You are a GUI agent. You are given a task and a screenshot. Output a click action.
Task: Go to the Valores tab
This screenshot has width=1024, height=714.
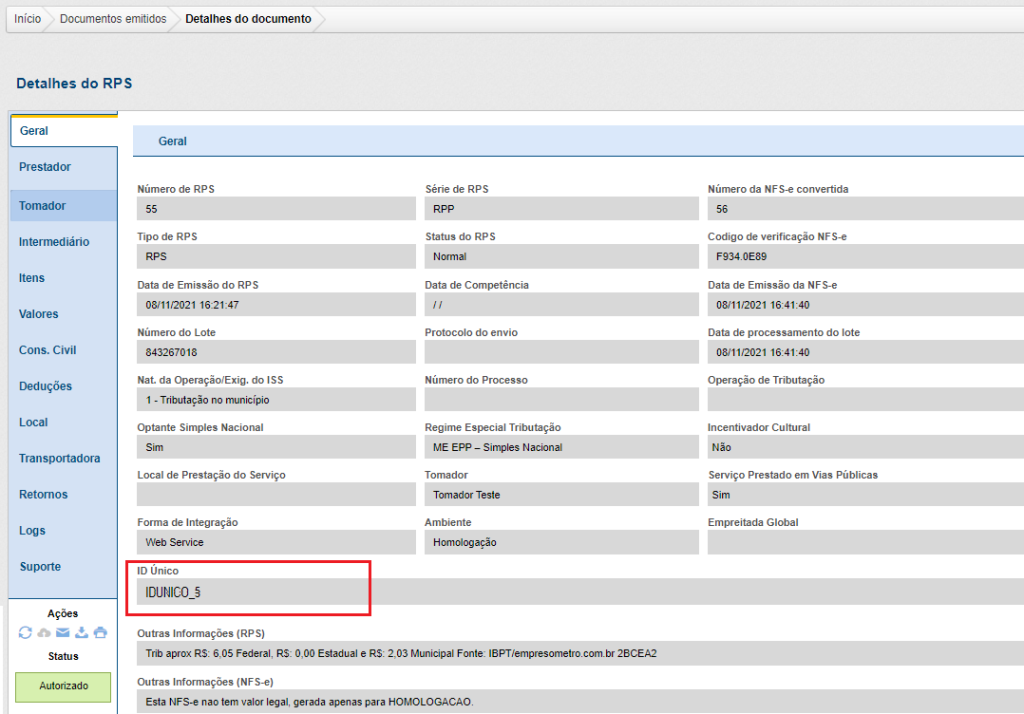pos(39,314)
